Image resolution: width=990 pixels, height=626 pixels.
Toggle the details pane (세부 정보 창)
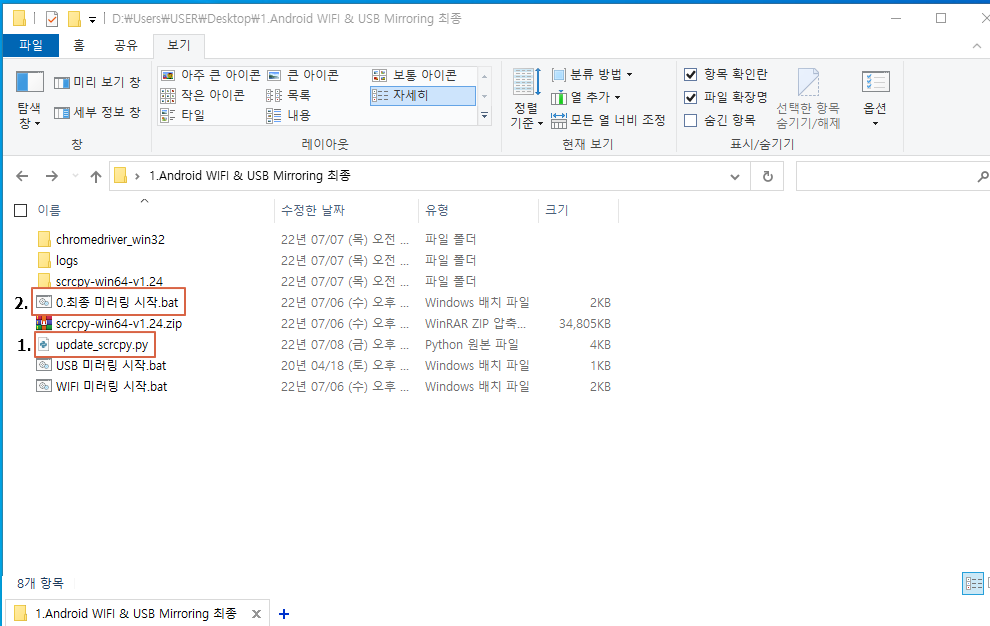coord(97,112)
